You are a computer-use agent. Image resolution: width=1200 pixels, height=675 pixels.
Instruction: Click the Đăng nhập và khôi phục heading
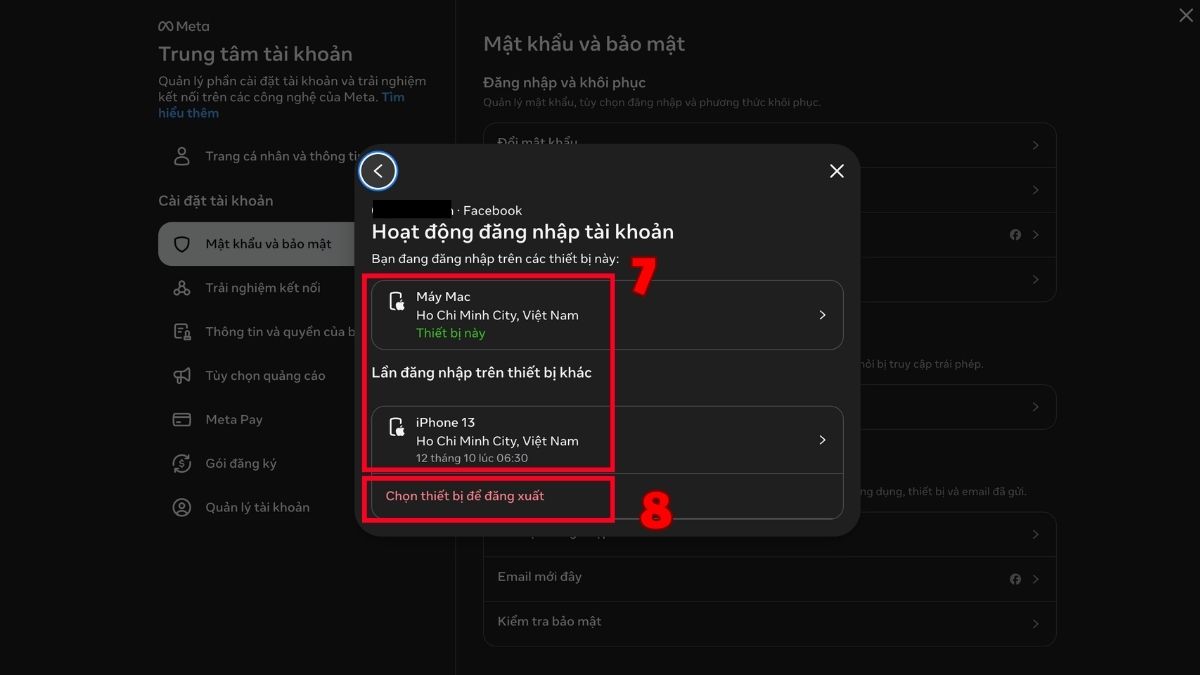click(x=565, y=82)
